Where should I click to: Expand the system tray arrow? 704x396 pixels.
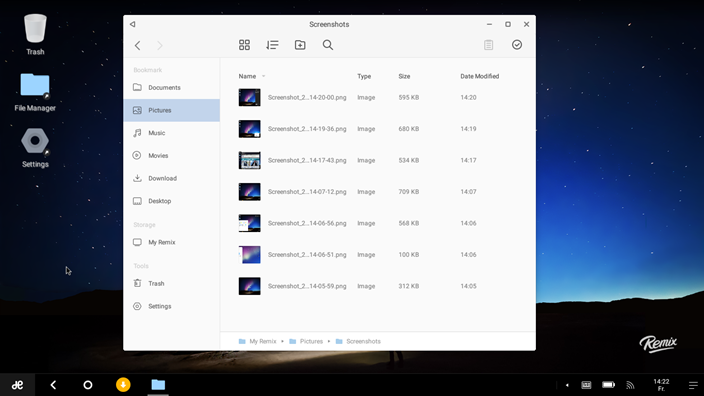(567, 385)
